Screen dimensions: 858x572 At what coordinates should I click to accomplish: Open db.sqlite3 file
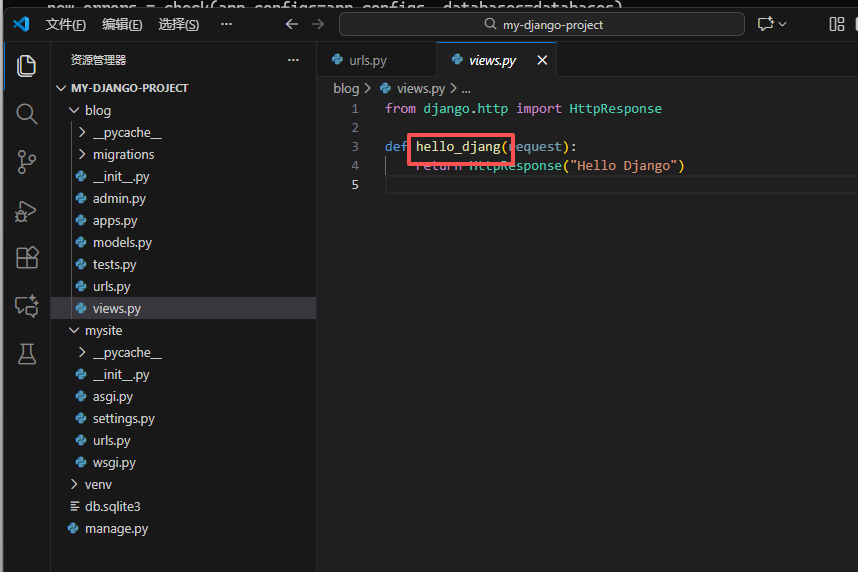click(x=183, y=506)
